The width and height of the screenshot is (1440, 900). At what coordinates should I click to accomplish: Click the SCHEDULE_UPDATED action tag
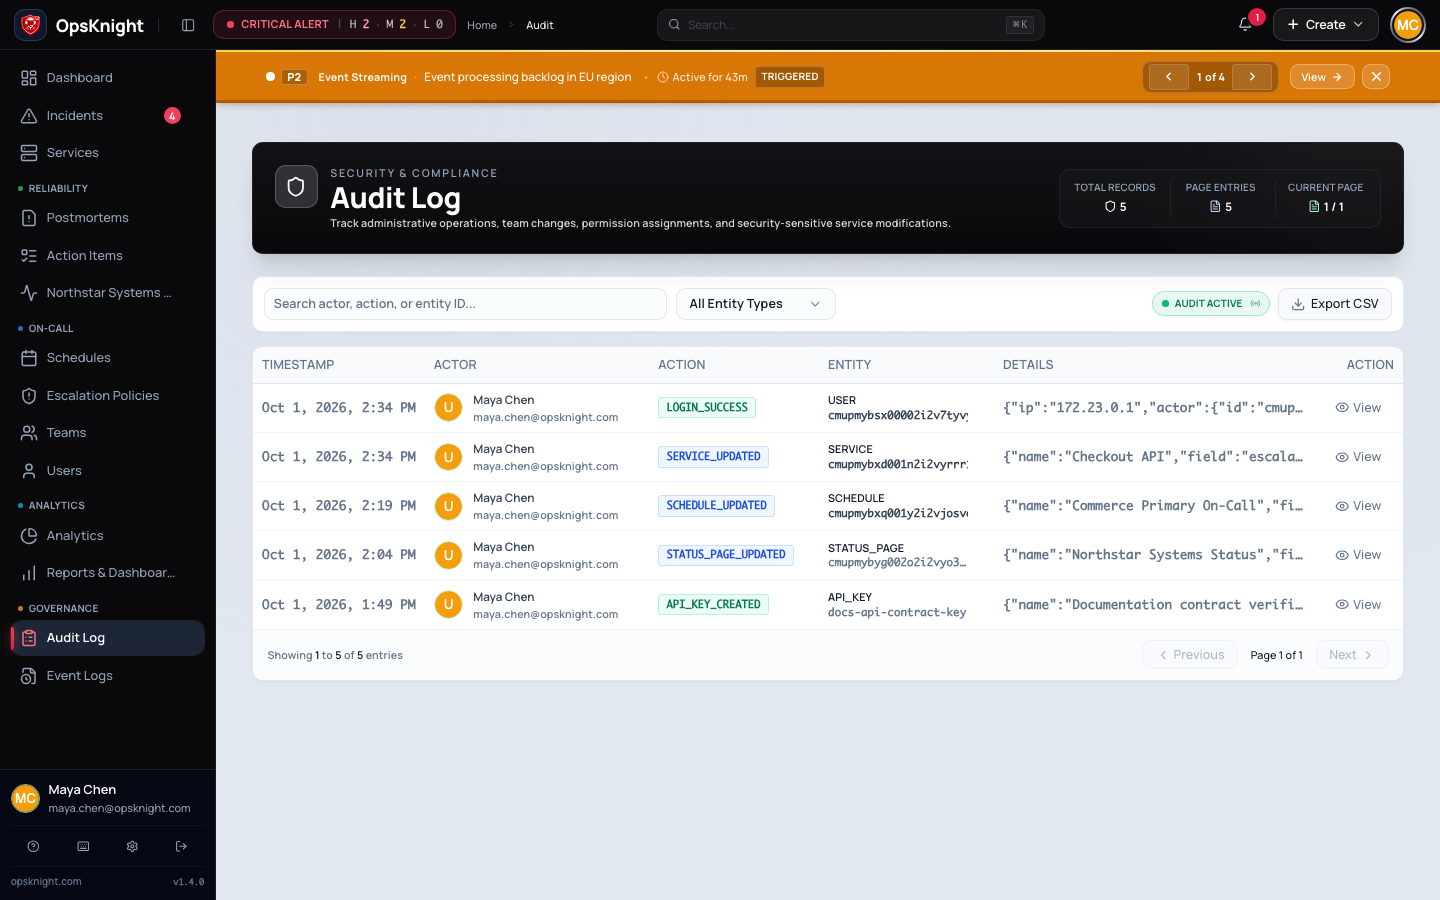click(x=716, y=506)
